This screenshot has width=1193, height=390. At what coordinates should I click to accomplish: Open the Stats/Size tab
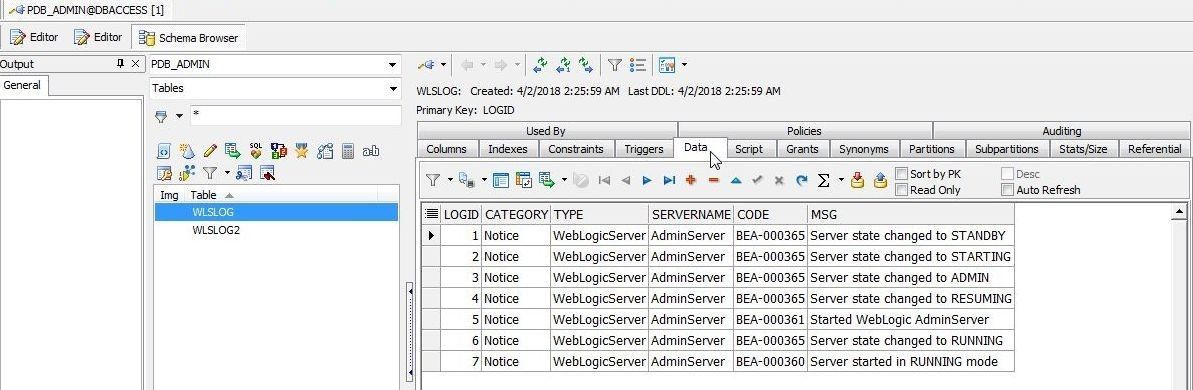1083,149
